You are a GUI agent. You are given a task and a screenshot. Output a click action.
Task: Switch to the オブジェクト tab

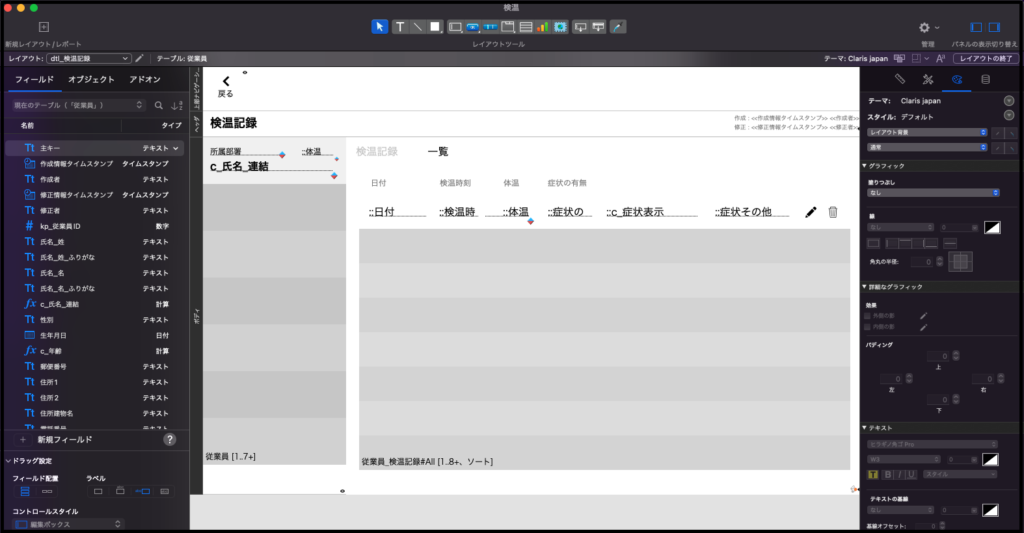pos(91,80)
